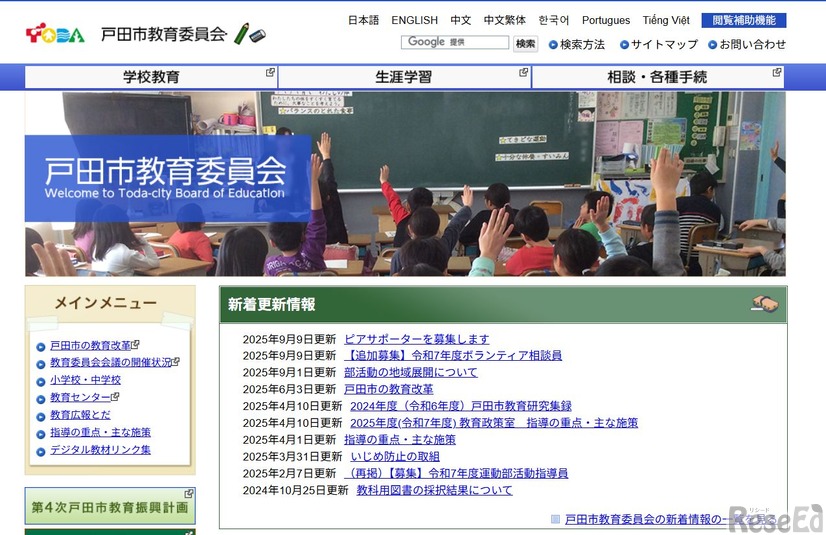Open 教育広報とだ menu link
826x535 pixels.
point(80,414)
